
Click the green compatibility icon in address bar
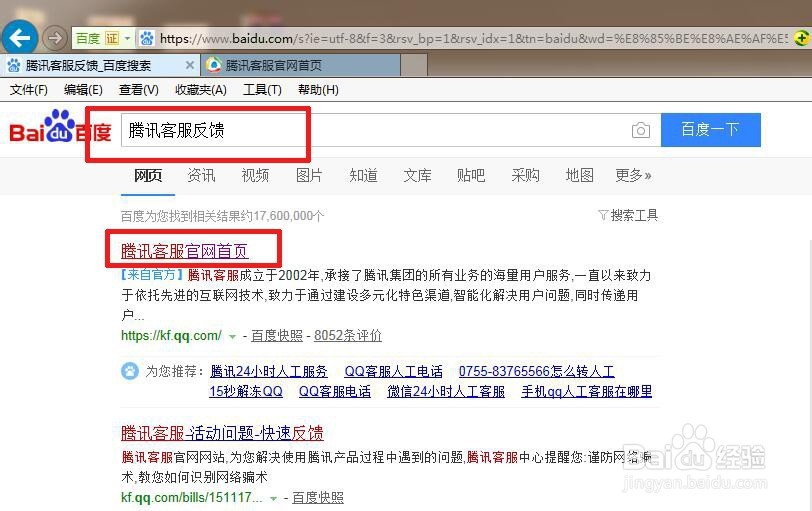click(x=802, y=38)
